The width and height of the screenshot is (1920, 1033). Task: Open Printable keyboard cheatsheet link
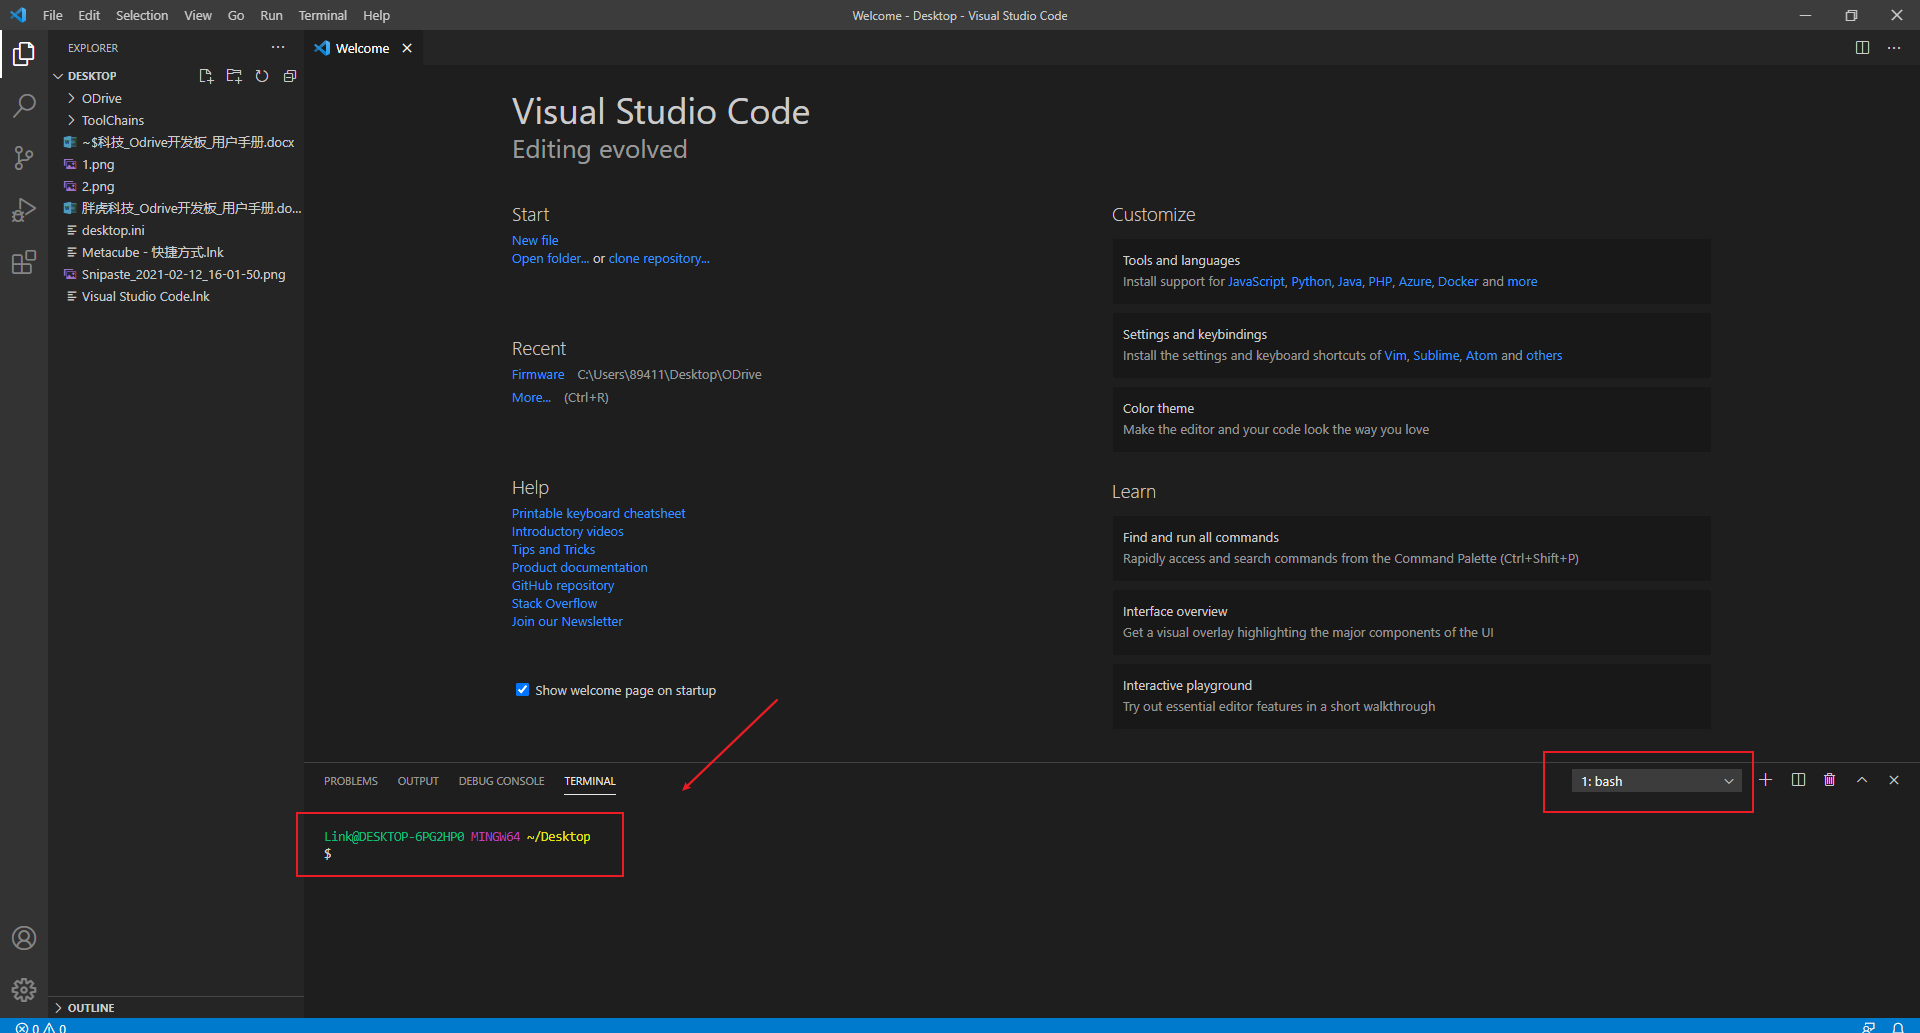pyautogui.click(x=599, y=514)
